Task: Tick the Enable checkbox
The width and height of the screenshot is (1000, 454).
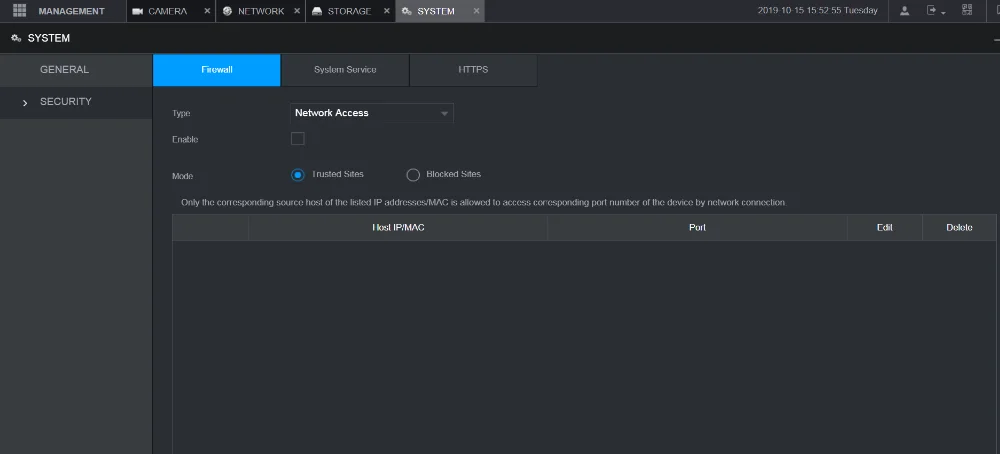Action: click(x=298, y=138)
